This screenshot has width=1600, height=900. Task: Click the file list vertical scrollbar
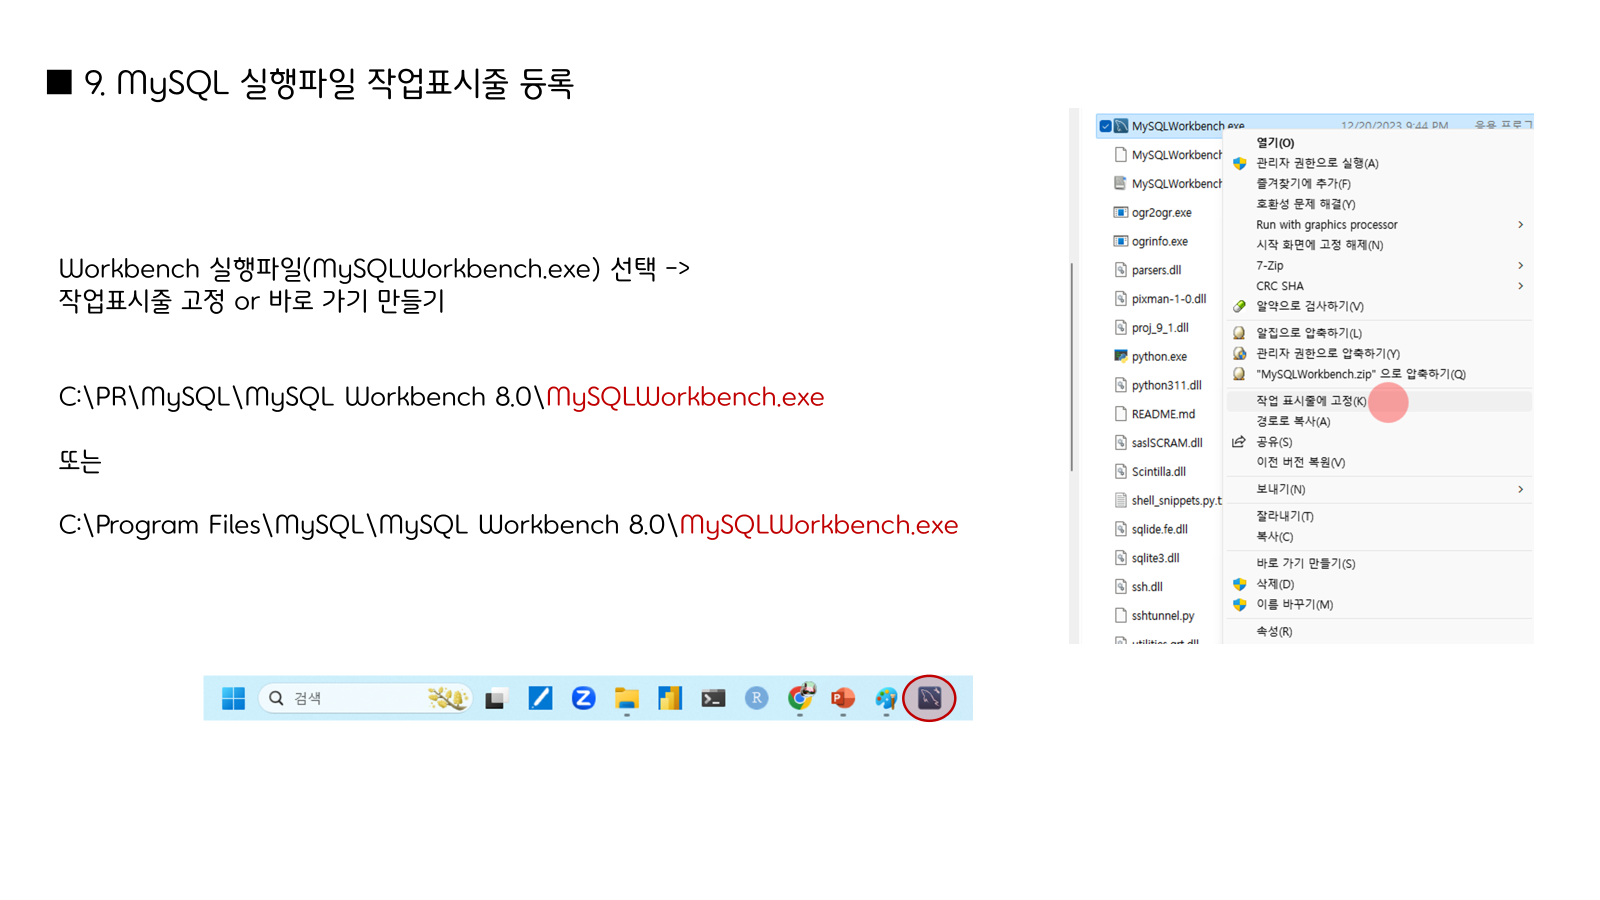[x=1072, y=366]
